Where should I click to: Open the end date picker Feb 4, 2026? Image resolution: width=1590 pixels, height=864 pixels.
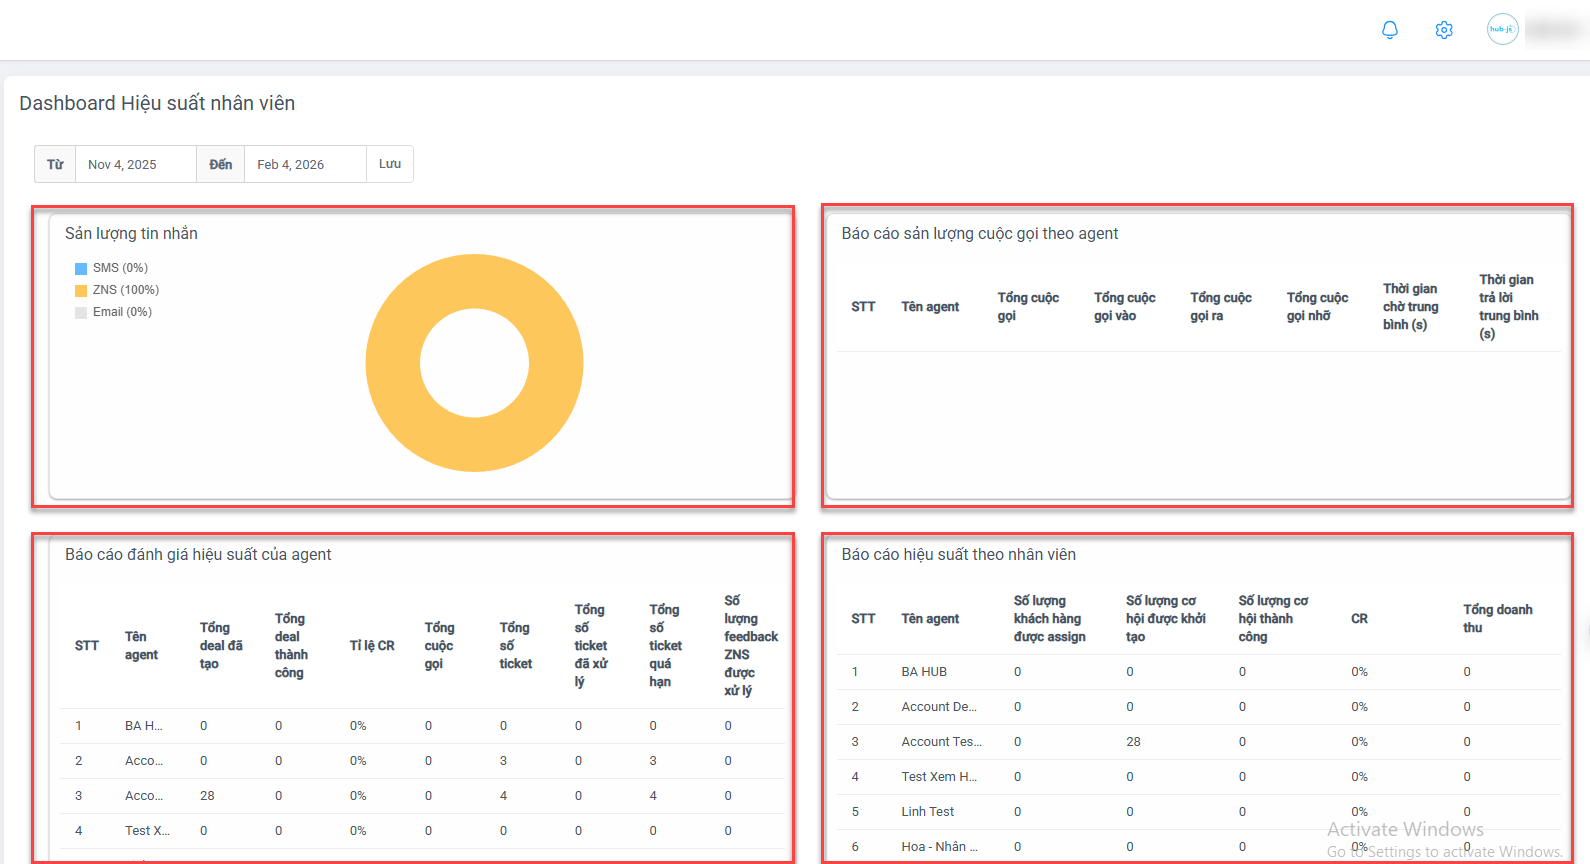click(303, 165)
